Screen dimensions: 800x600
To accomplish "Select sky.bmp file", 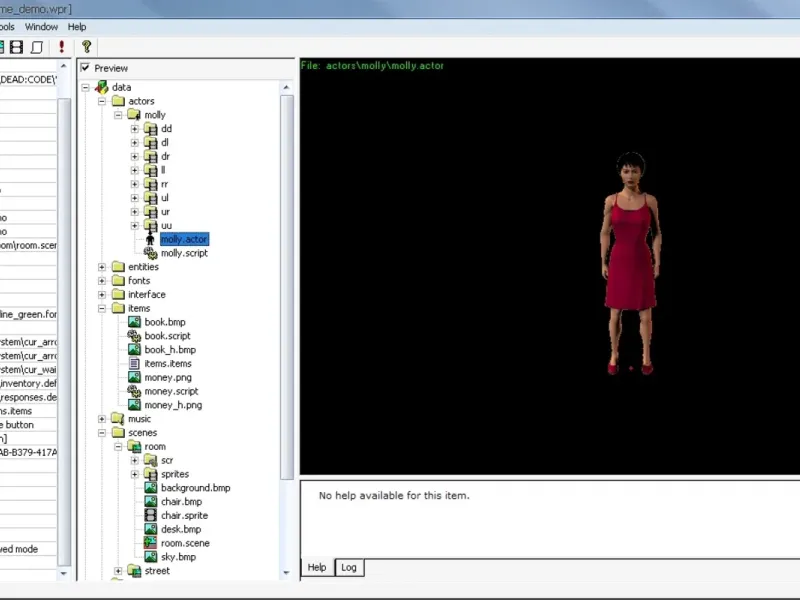I will (178, 557).
